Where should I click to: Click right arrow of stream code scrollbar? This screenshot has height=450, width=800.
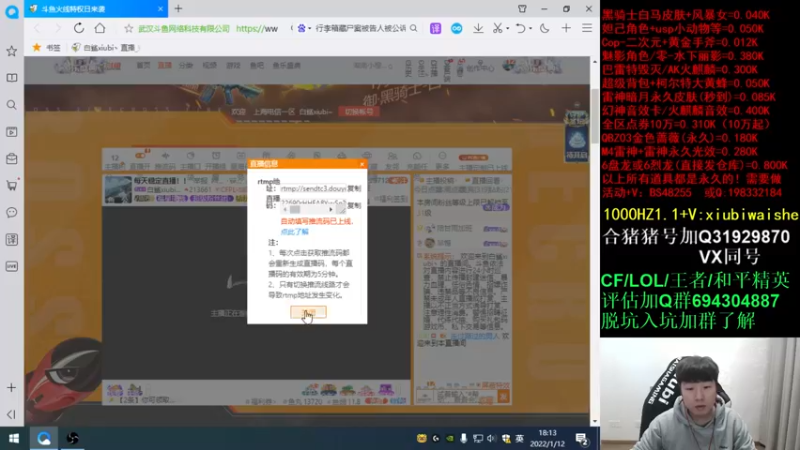tap(331, 210)
